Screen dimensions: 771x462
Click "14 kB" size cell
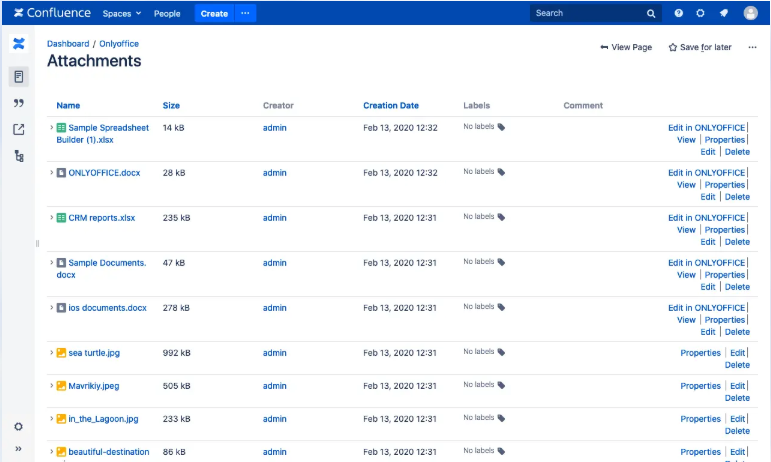[x=174, y=128]
